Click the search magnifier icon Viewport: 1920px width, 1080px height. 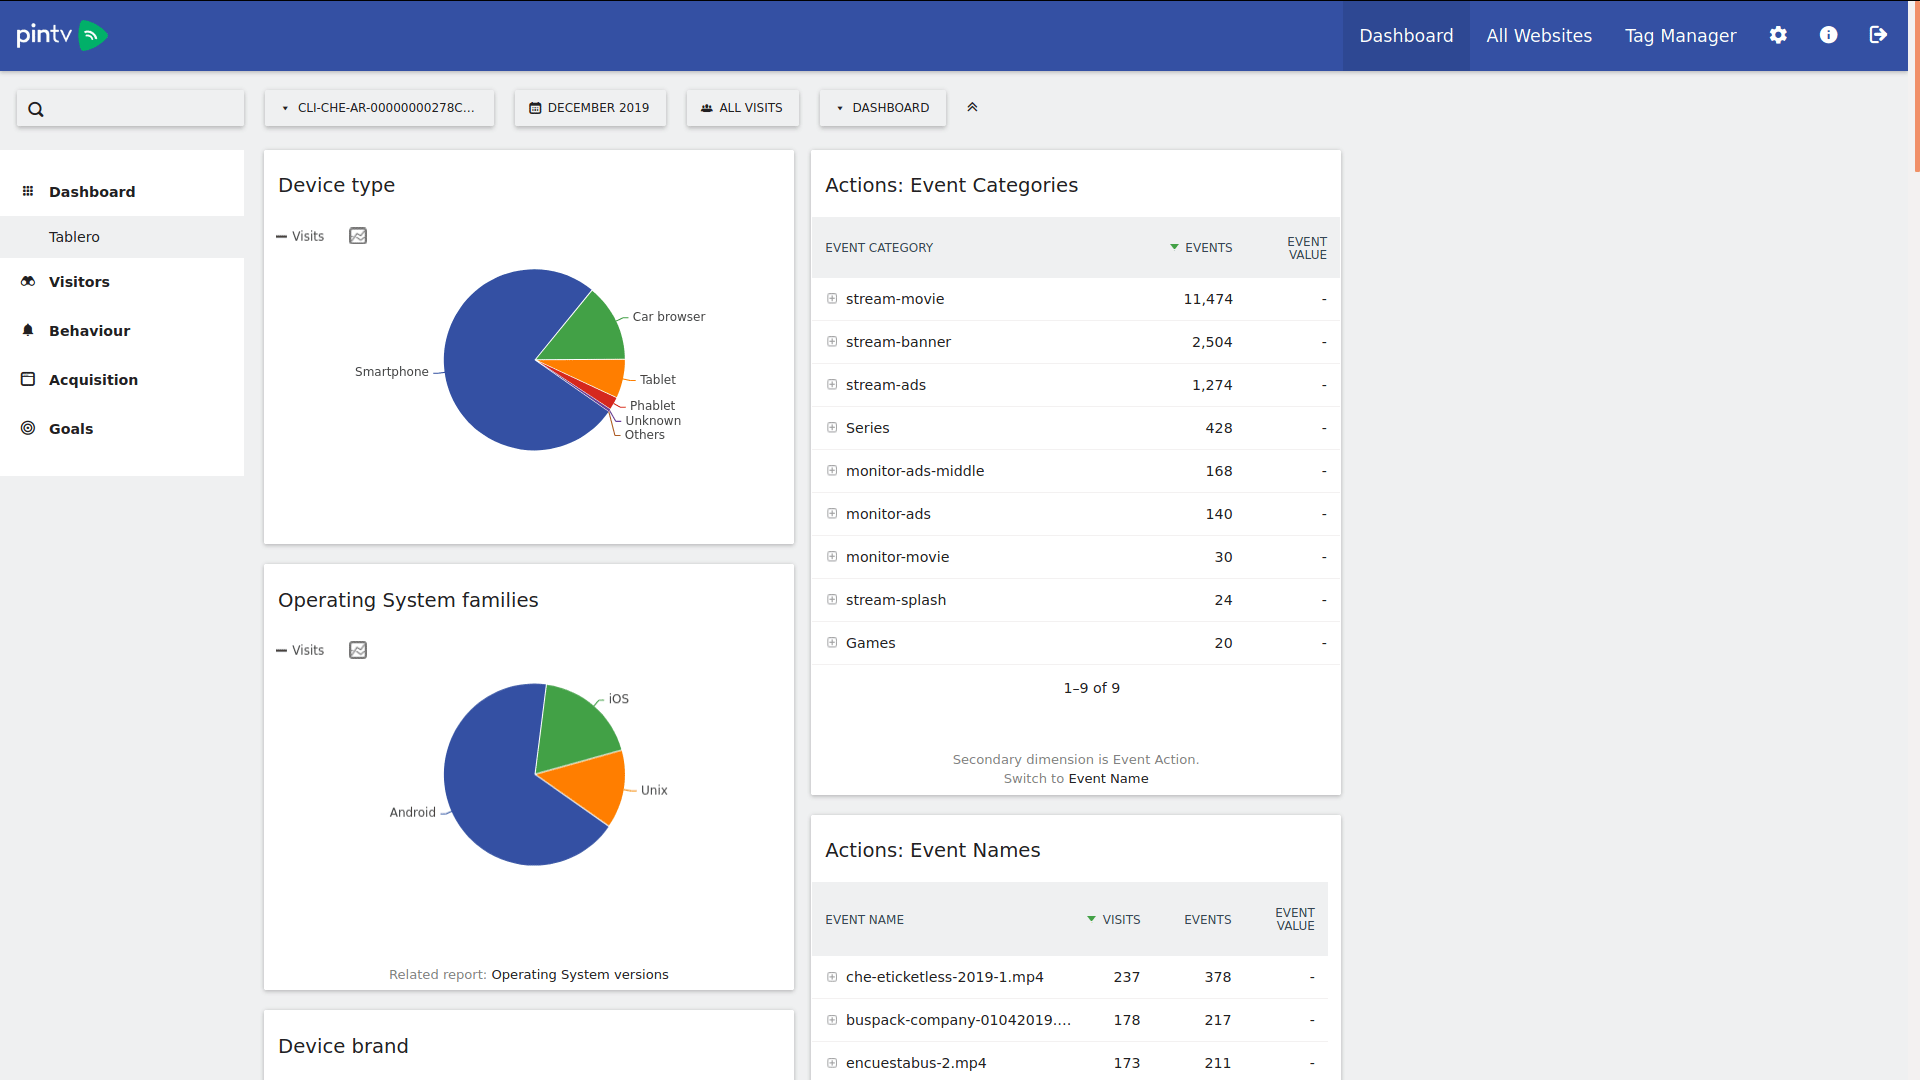coord(36,109)
